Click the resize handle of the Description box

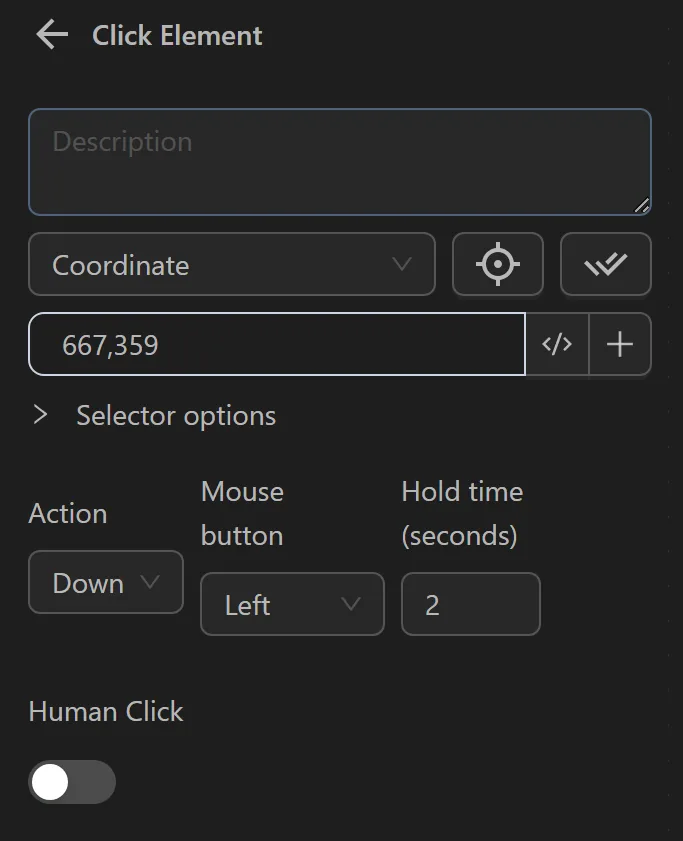click(x=640, y=206)
